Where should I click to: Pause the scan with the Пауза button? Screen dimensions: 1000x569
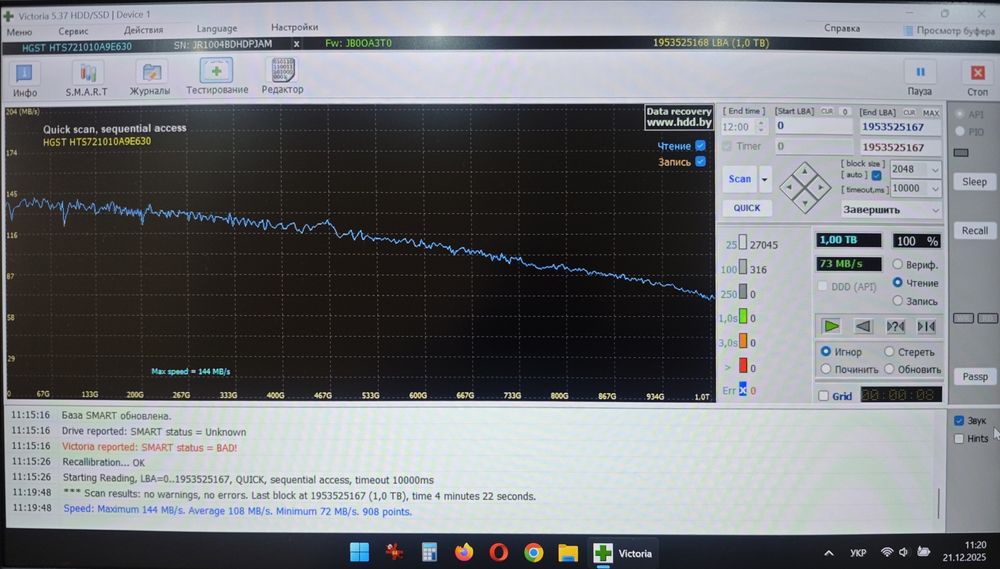tap(920, 78)
